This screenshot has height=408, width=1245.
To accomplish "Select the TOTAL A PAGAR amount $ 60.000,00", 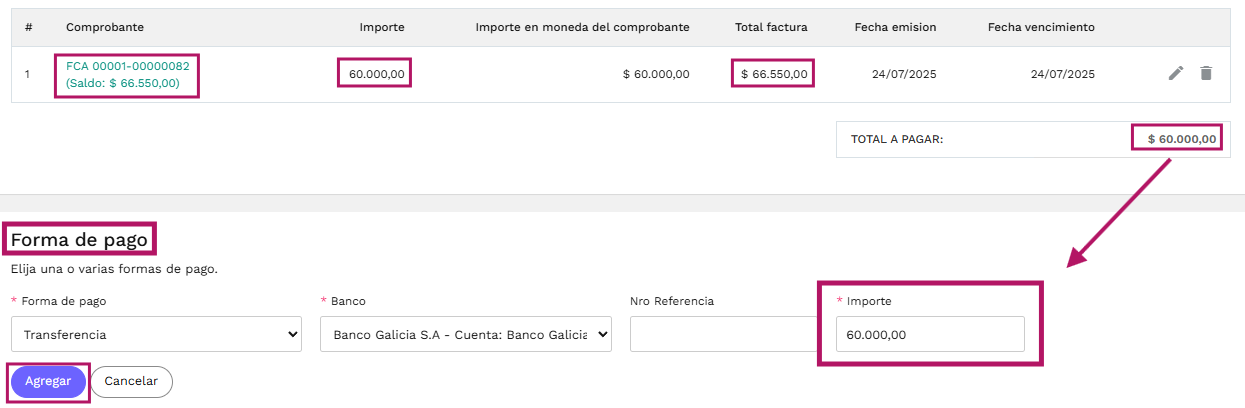I will coord(1181,139).
